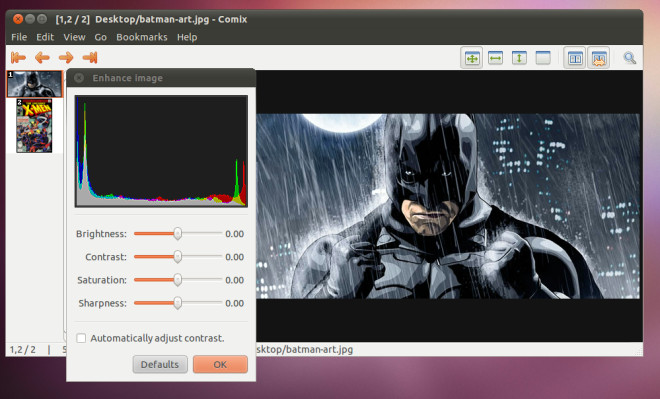Select fit height mode icon

click(519, 58)
